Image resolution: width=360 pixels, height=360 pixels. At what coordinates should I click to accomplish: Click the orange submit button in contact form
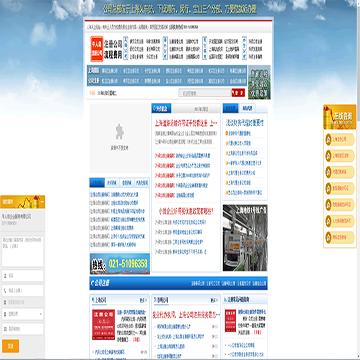[x=10, y=346]
